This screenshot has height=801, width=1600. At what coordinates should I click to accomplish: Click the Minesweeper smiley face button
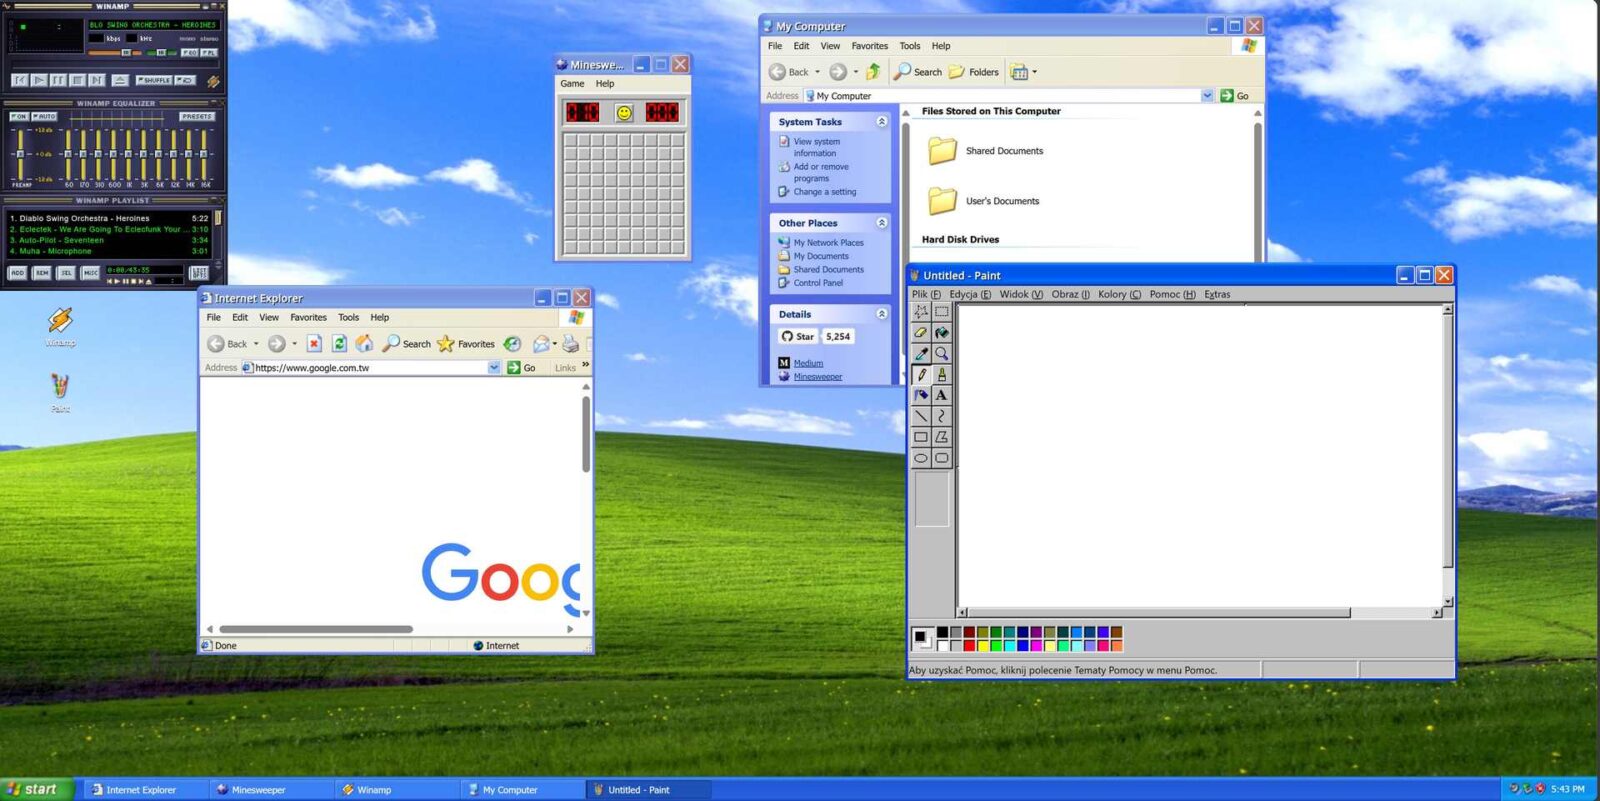point(624,113)
